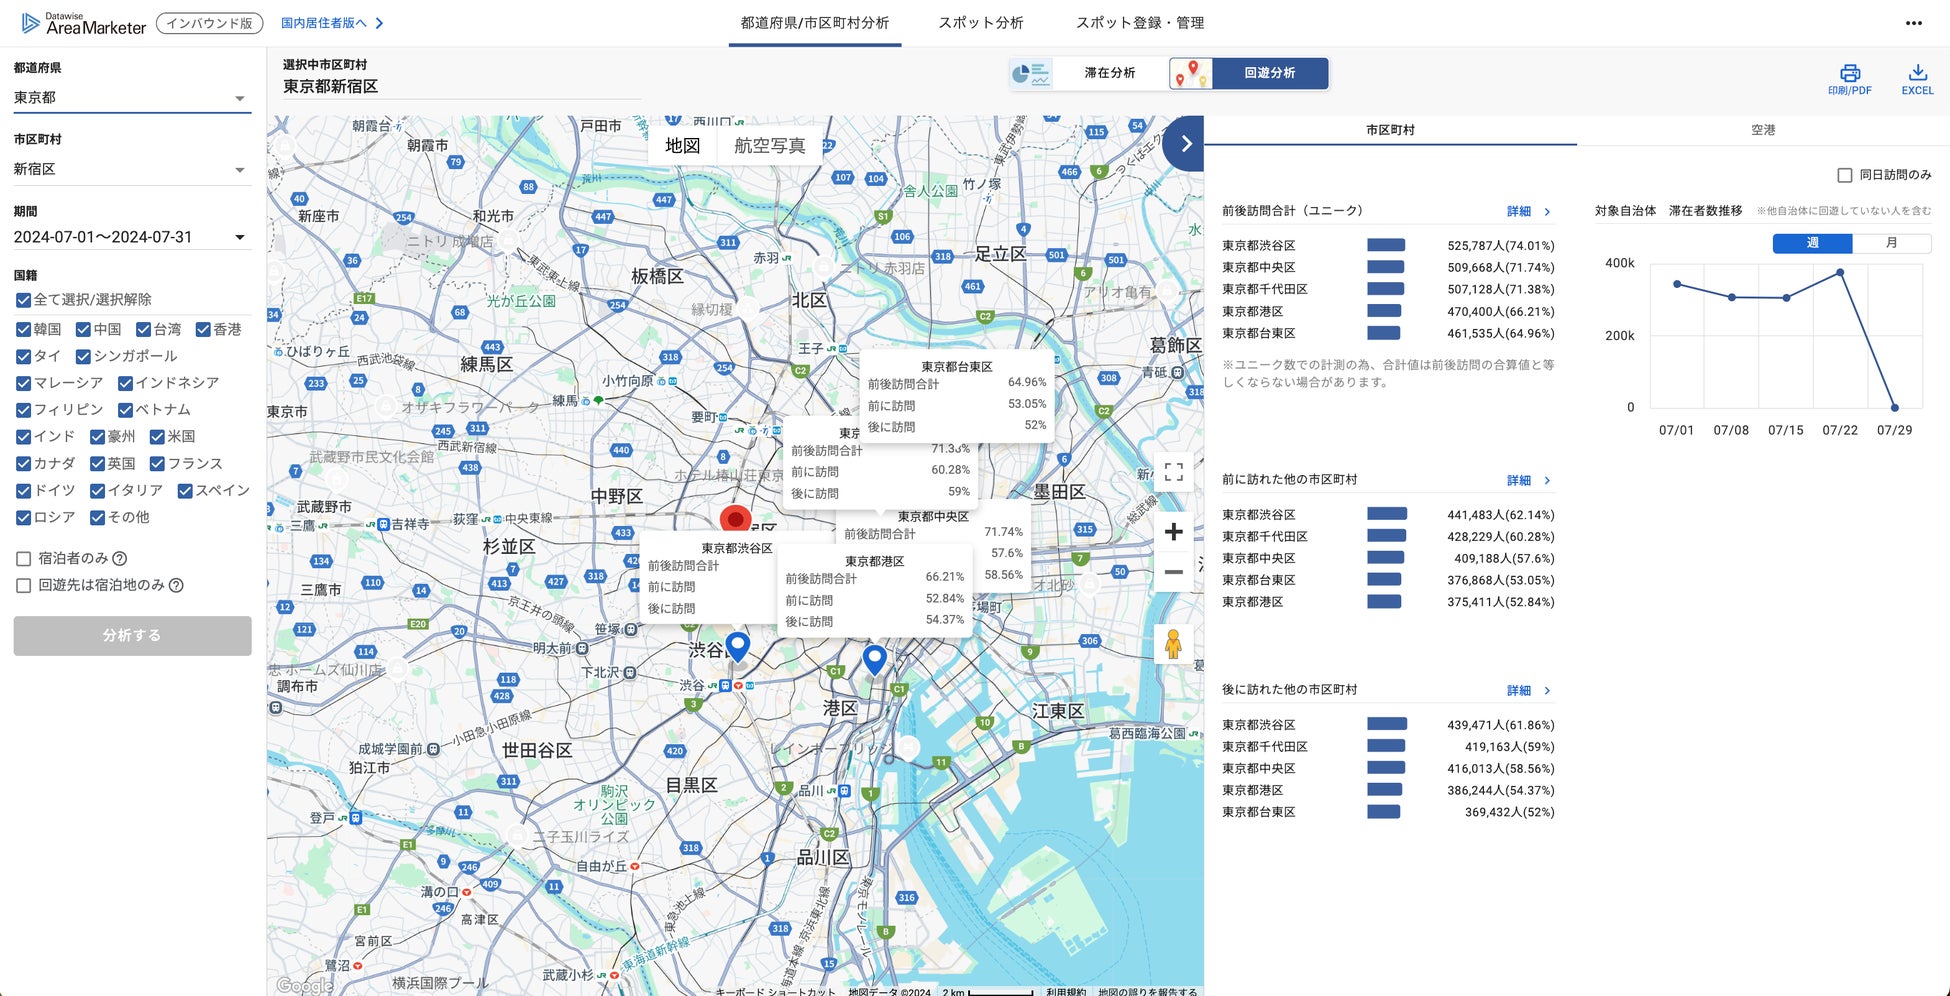This screenshot has height=996, width=1950.
Task: Collapse map using the blue arrow button
Action: point(1186,144)
